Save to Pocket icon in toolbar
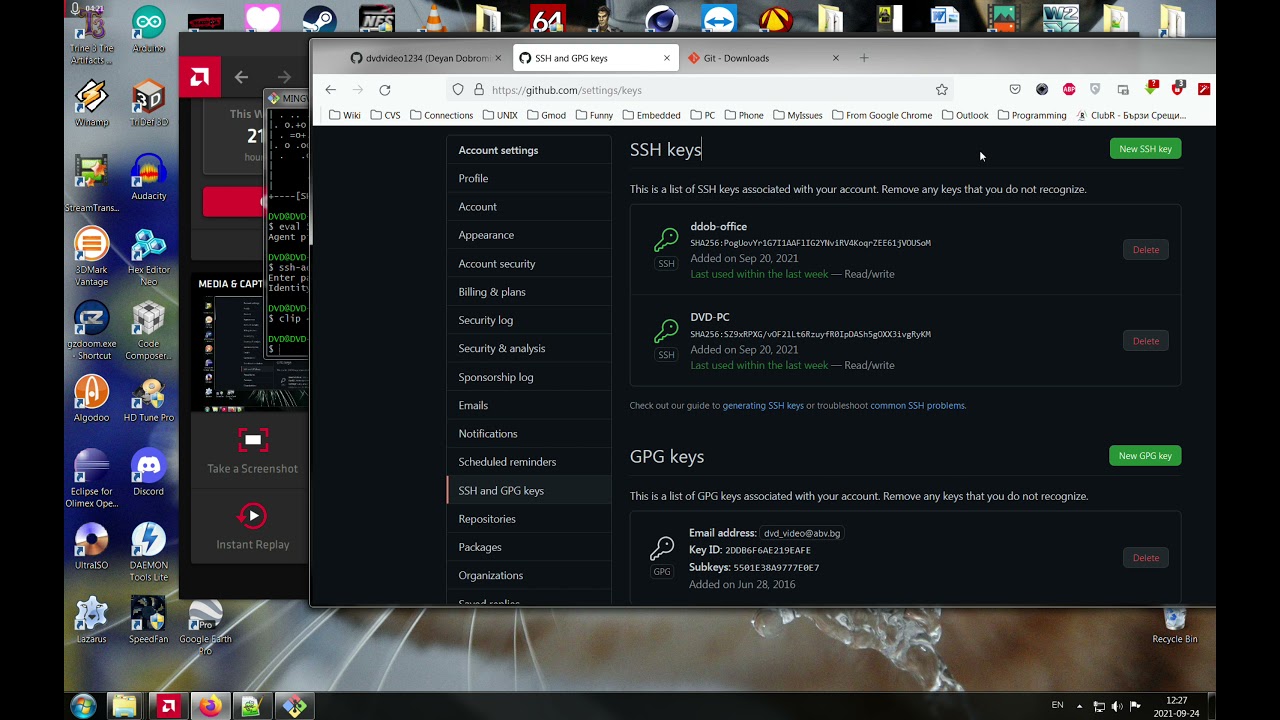Viewport: 1280px width, 720px height. pyautogui.click(x=1015, y=90)
